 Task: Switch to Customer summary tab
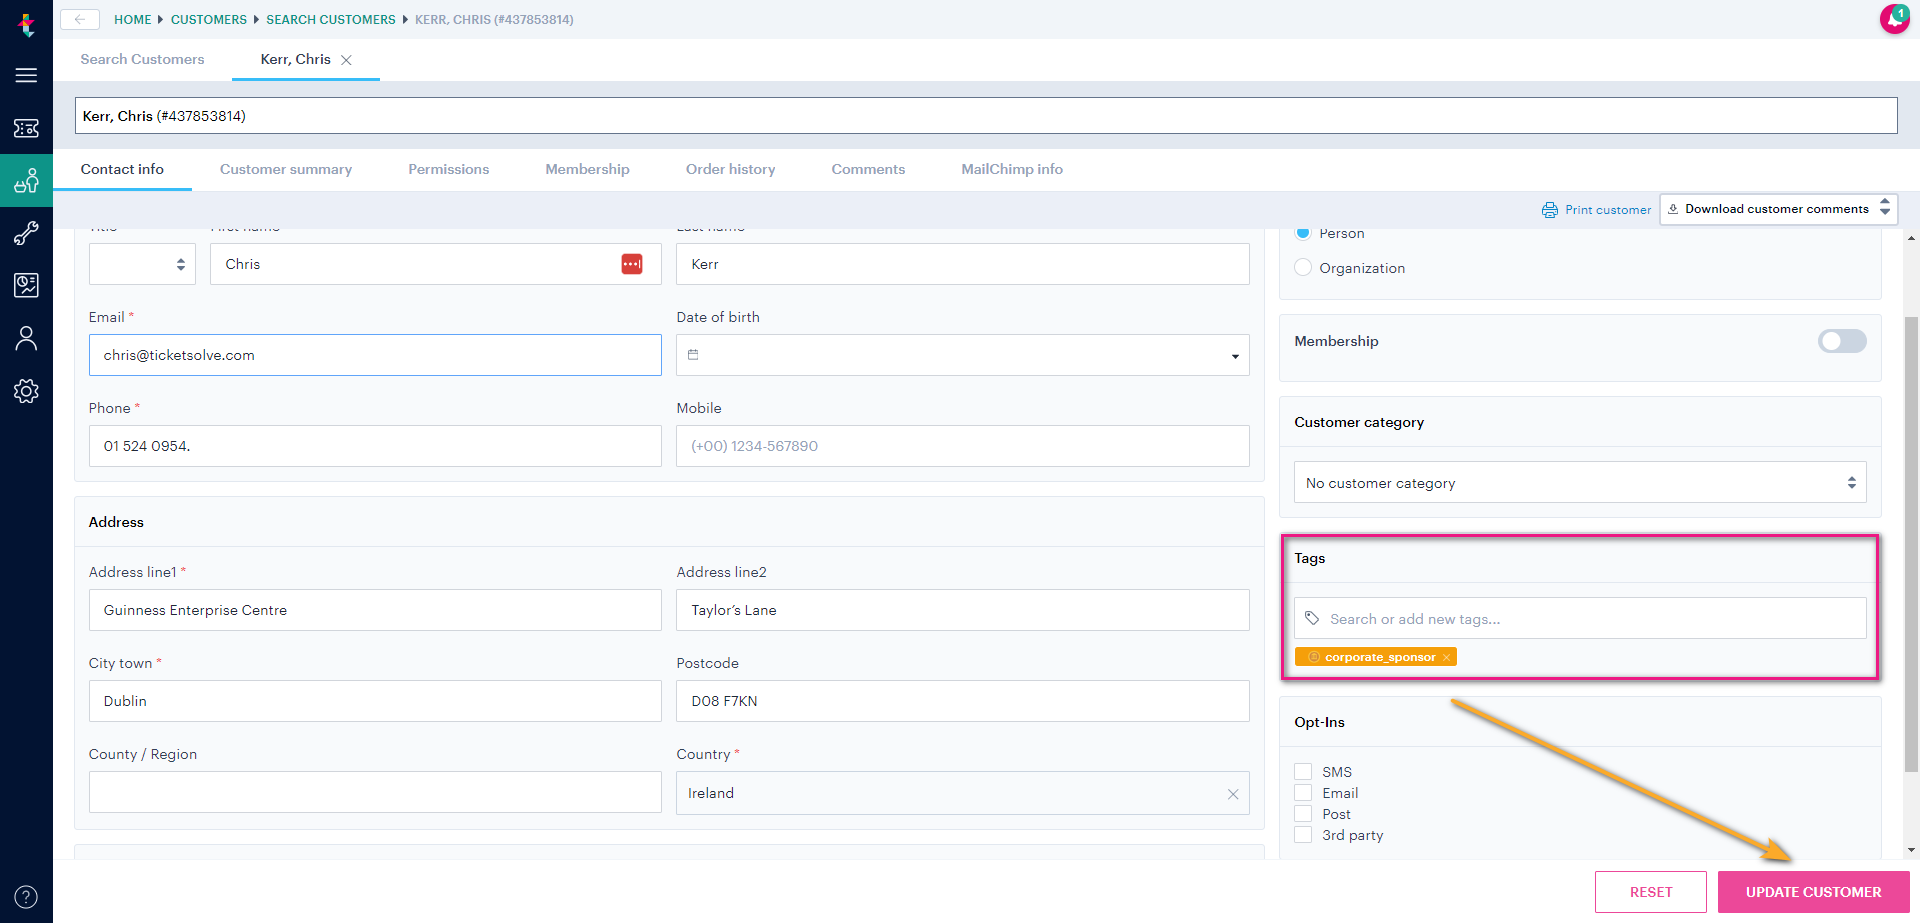click(286, 169)
